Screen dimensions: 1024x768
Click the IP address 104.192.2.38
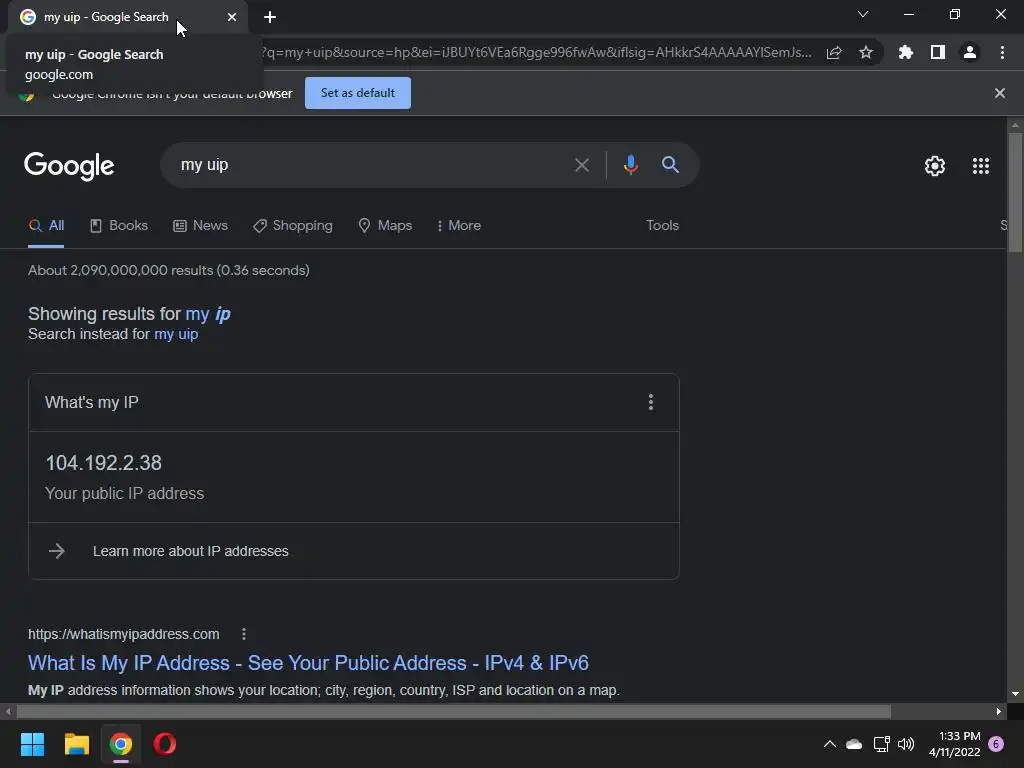point(104,463)
